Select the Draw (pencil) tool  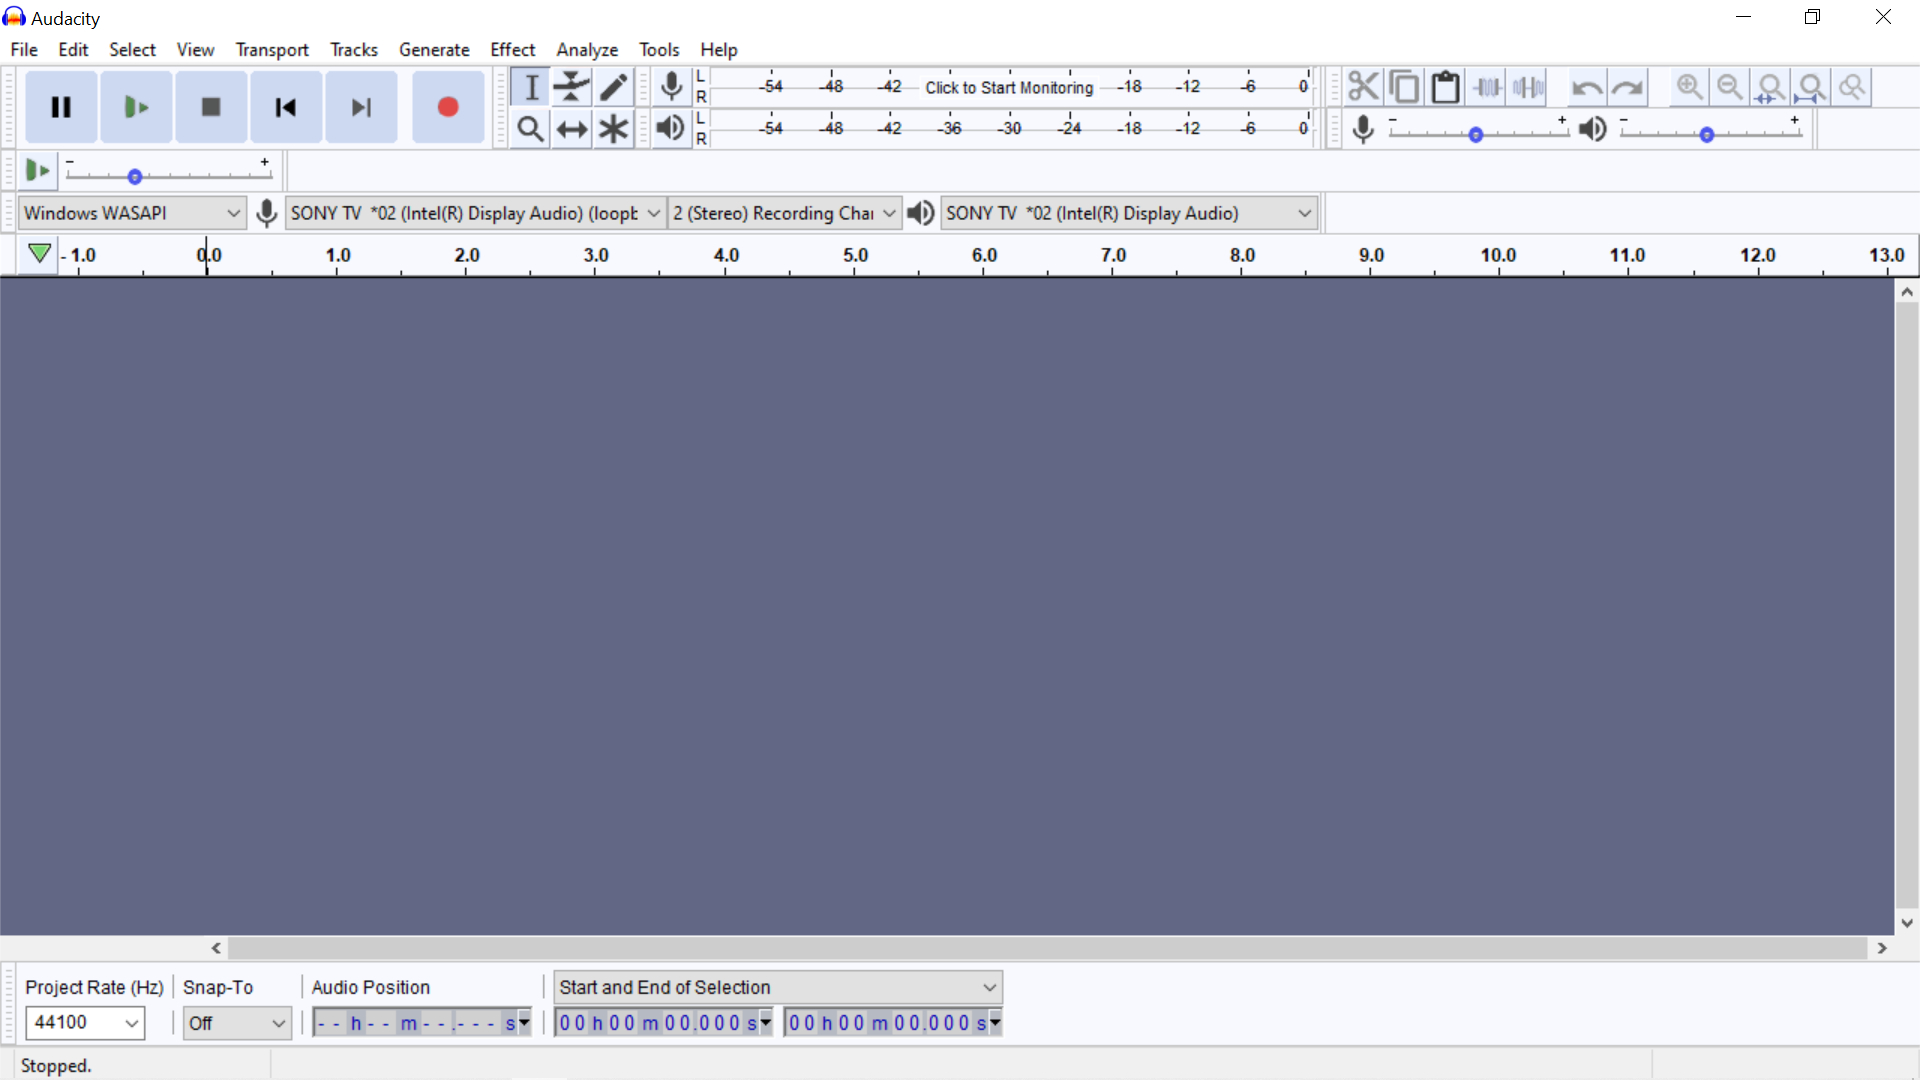(613, 87)
